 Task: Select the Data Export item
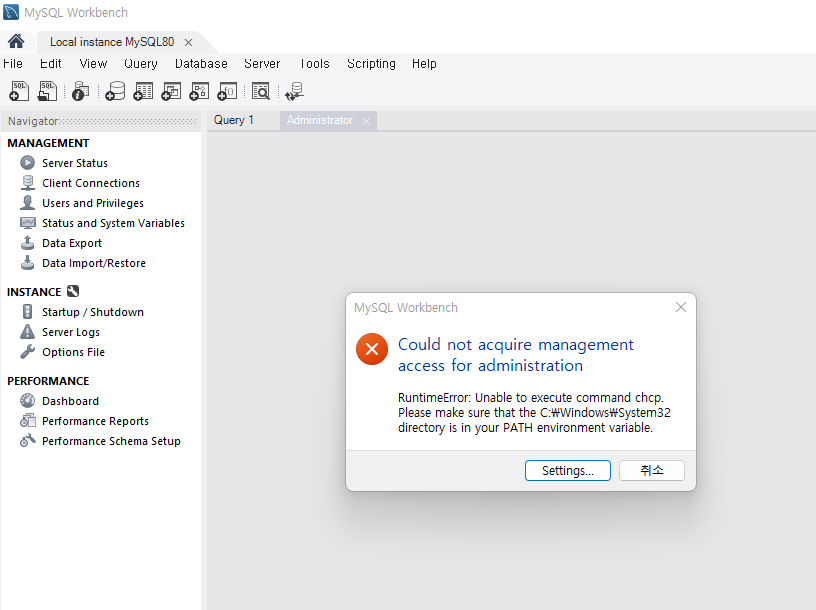[x=72, y=243]
